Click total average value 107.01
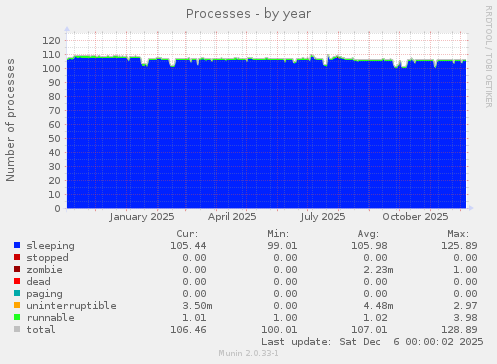Viewport: 497px width, 364px height. [x=369, y=330]
